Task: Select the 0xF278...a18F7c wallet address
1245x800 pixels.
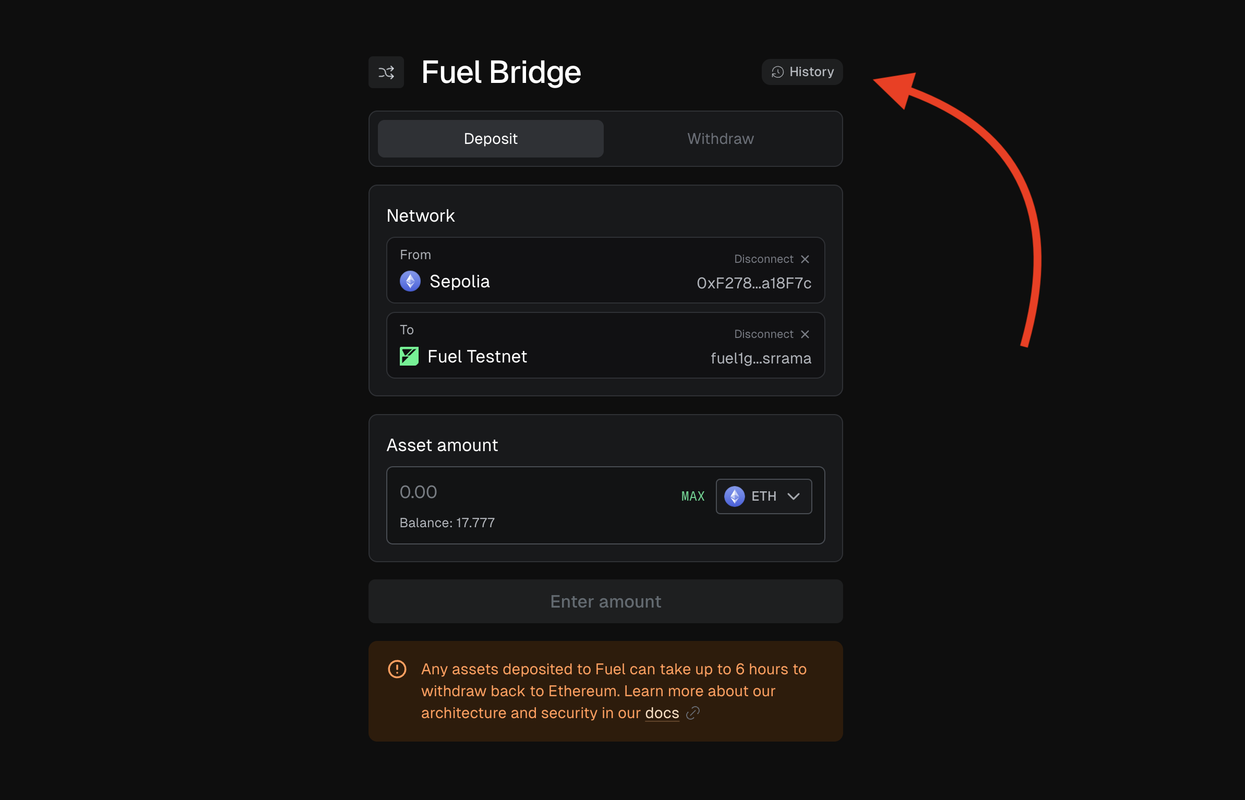Action: [x=754, y=283]
